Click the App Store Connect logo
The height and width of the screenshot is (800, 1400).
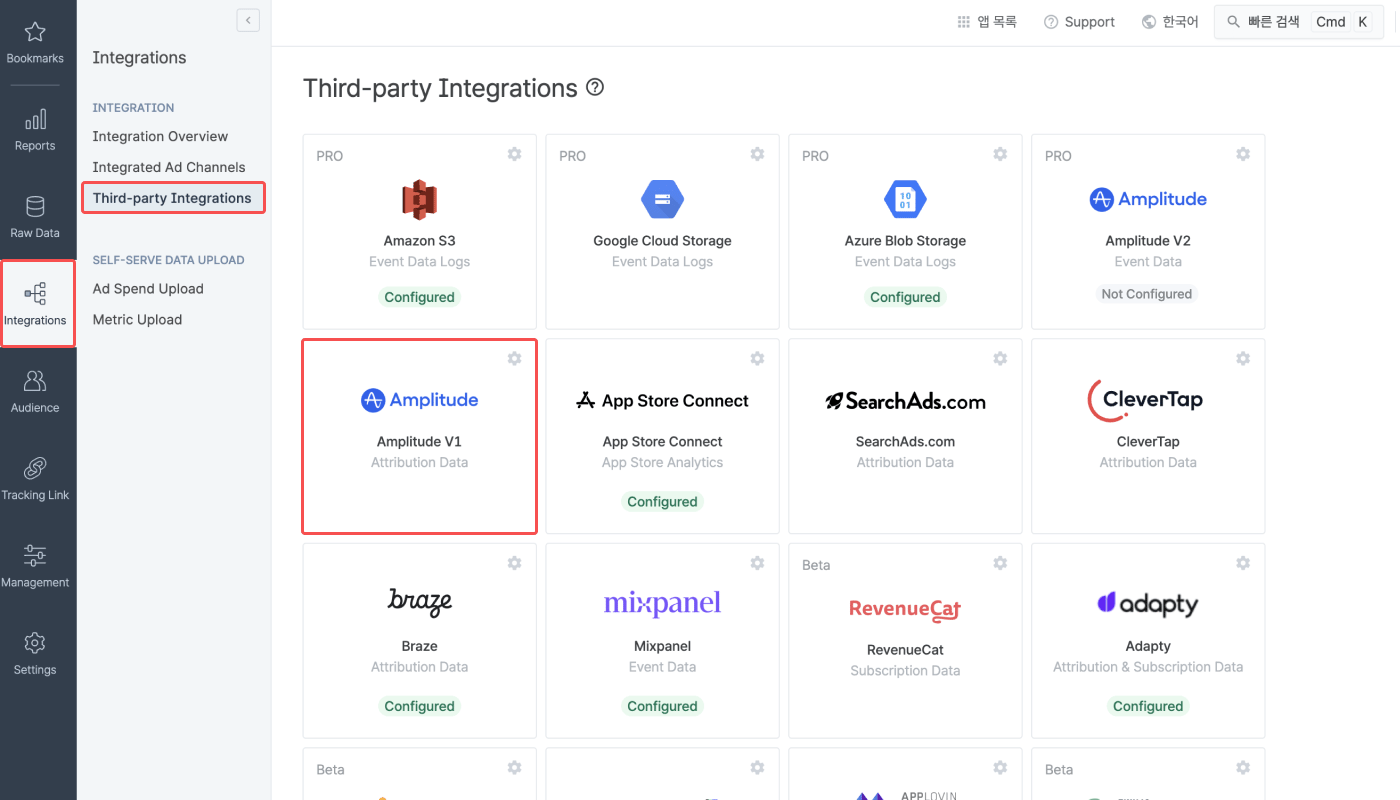[x=662, y=400]
